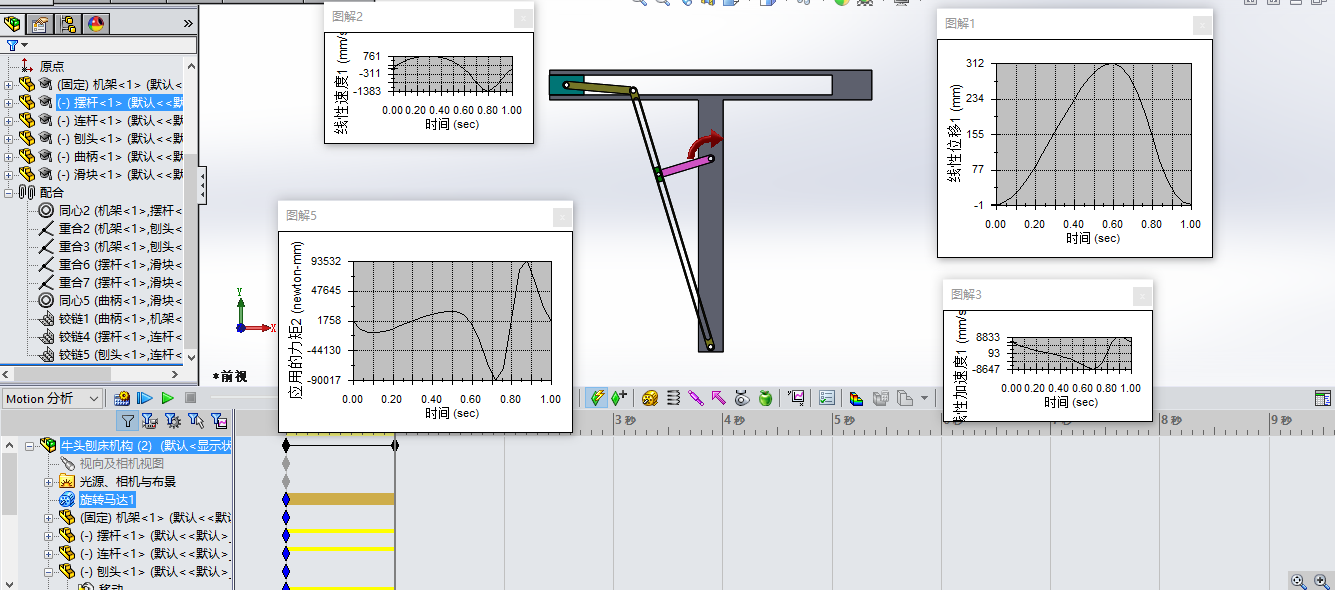Toggle the Filter Driving gear-funnel button
Screen dimensions: 1335x590
coord(172,420)
